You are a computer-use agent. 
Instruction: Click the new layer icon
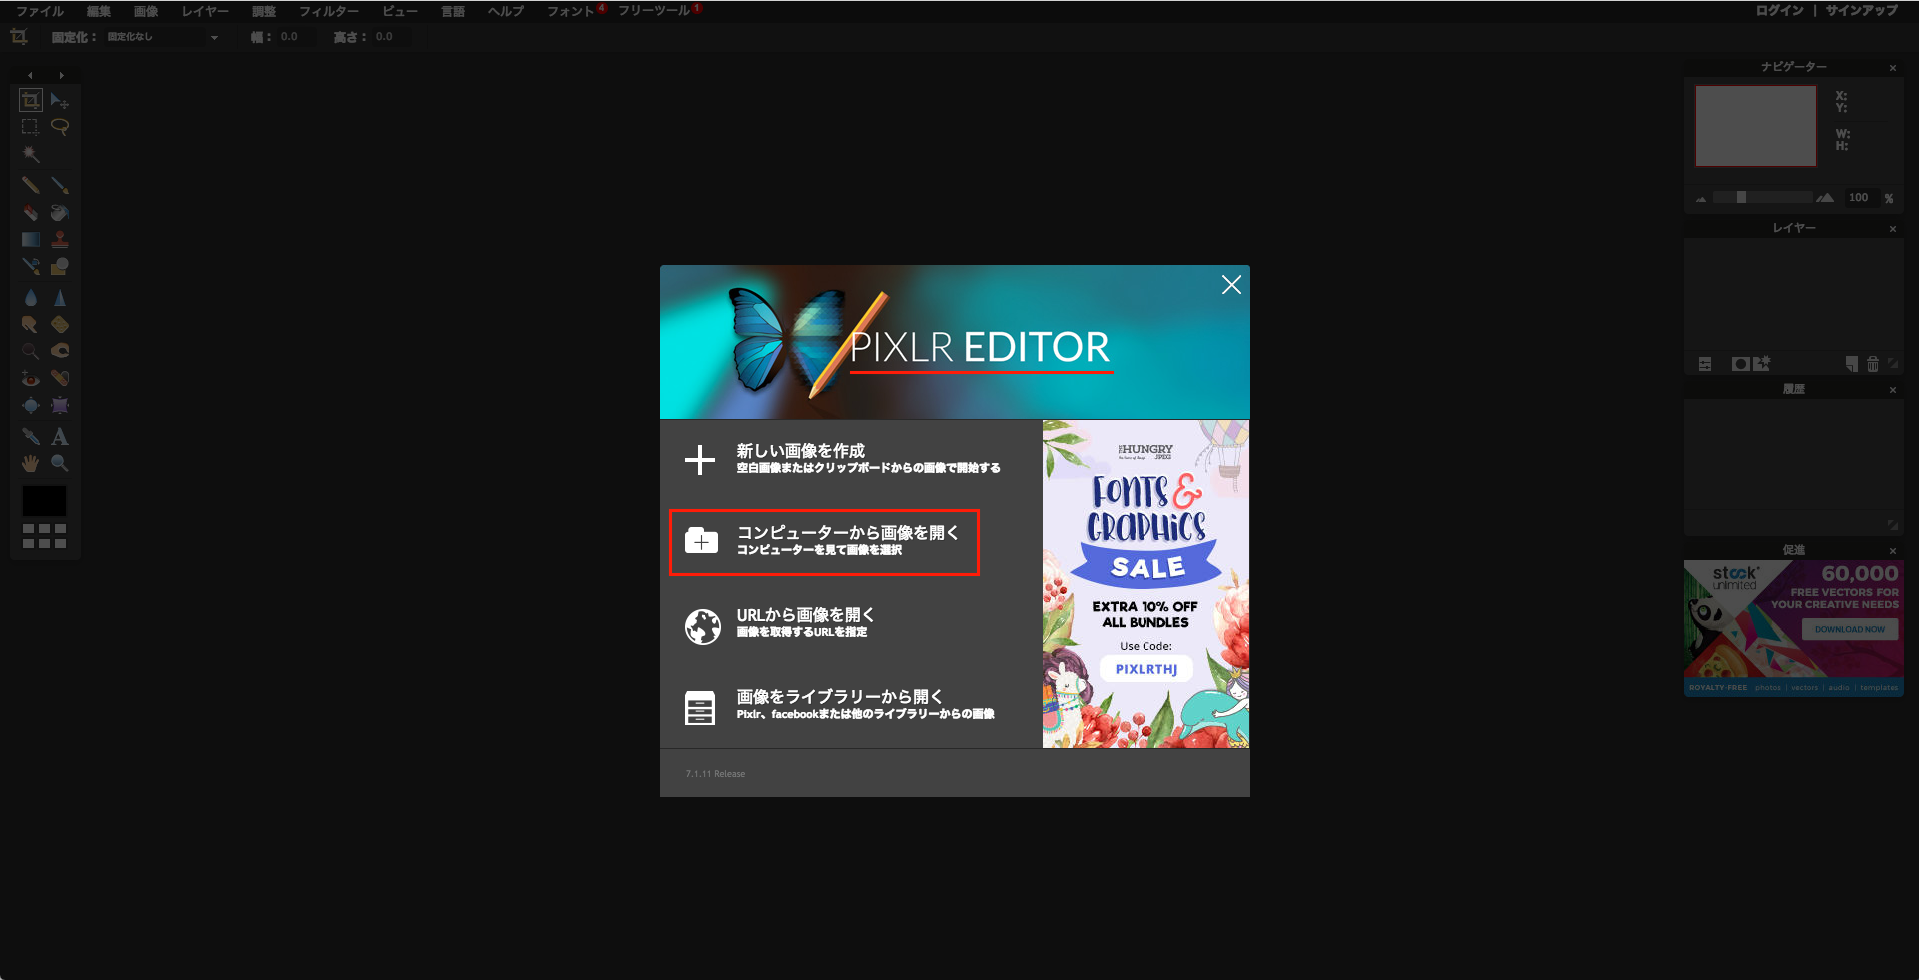pos(1852,364)
